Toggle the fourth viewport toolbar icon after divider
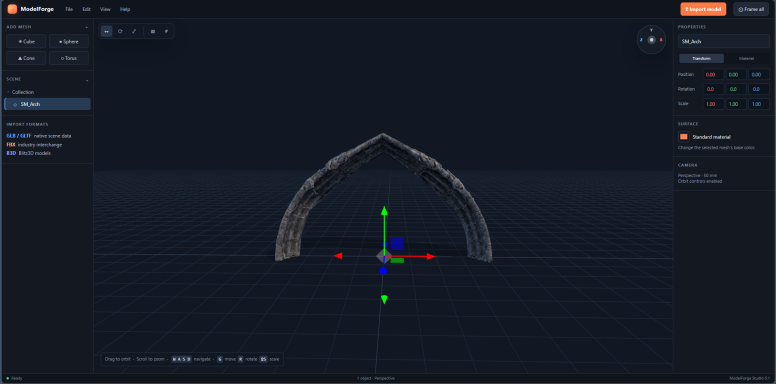 [152, 31]
